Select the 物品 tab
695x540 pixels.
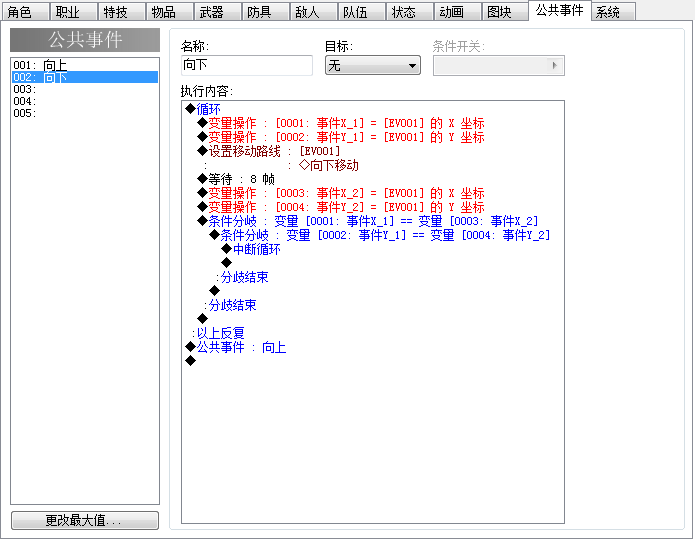169,12
